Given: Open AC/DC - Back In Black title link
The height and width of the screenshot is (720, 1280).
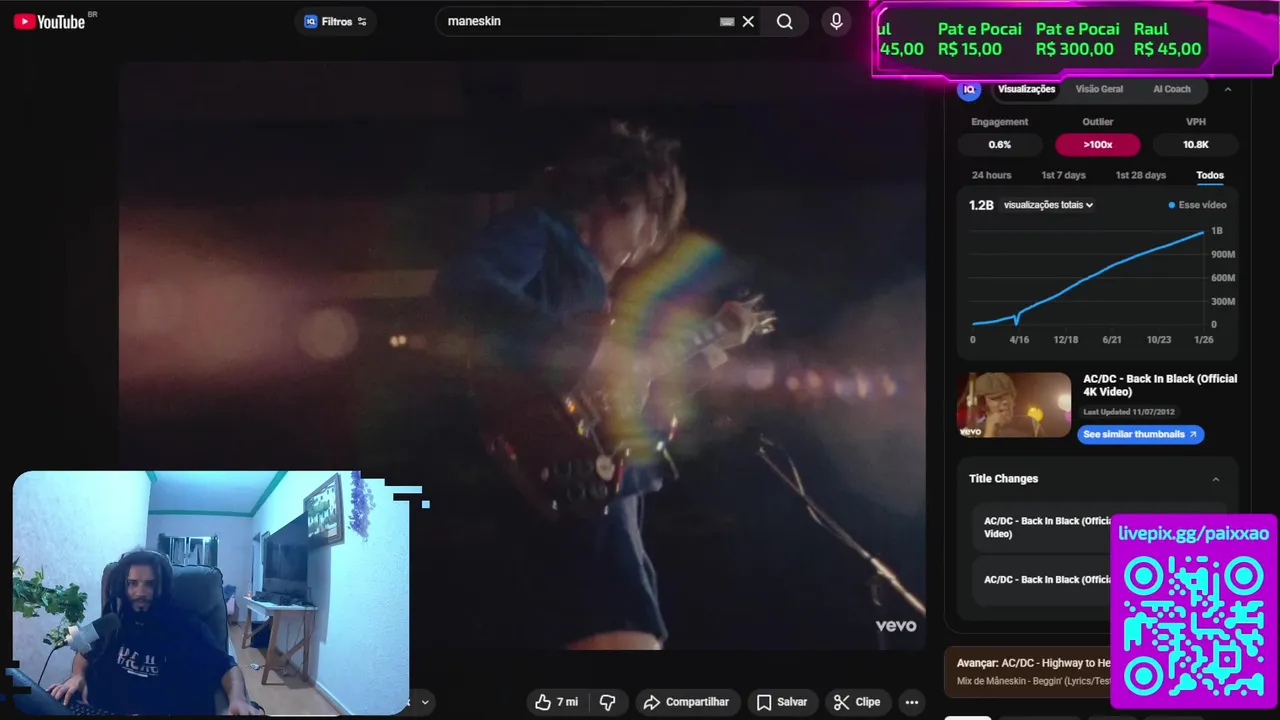Looking at the screenshot, I should pyautogui.click(x=1160, y=385).
